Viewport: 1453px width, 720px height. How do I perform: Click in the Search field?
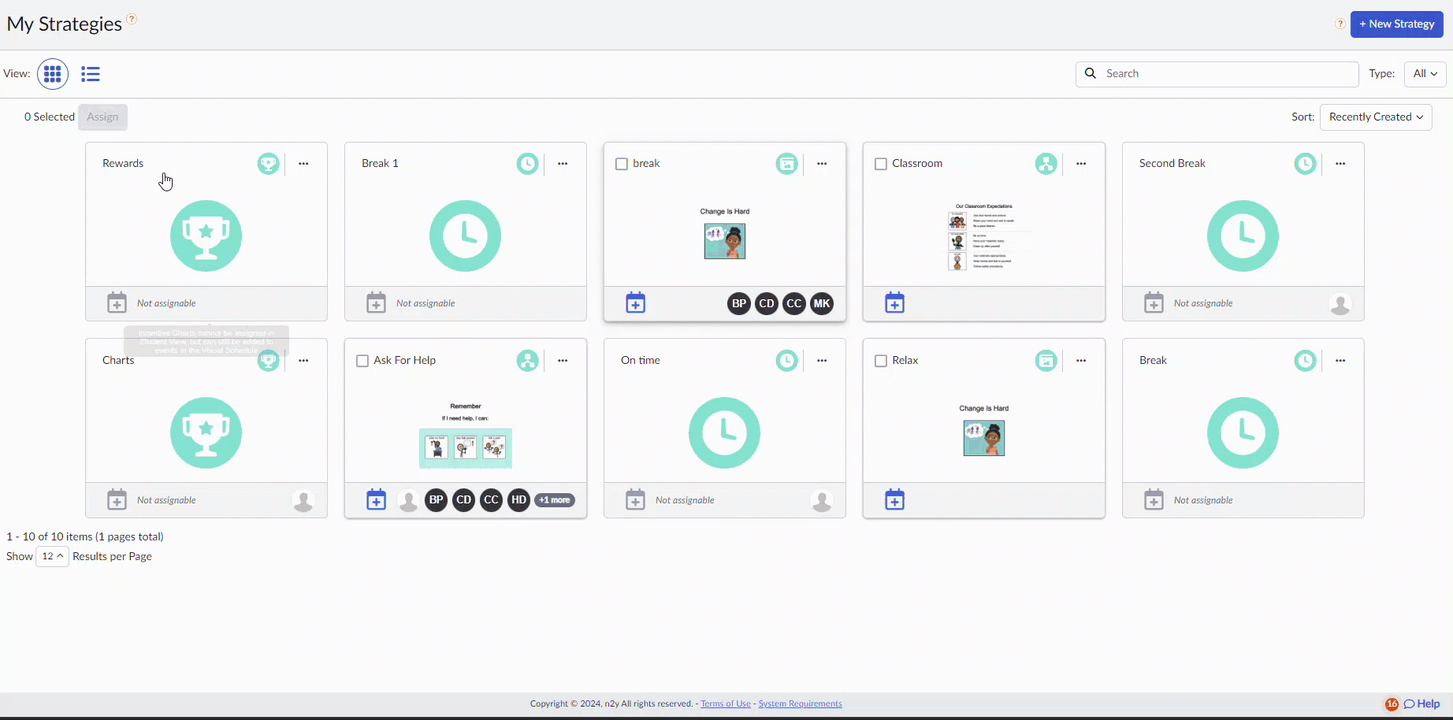click(x=1217, y=74)
